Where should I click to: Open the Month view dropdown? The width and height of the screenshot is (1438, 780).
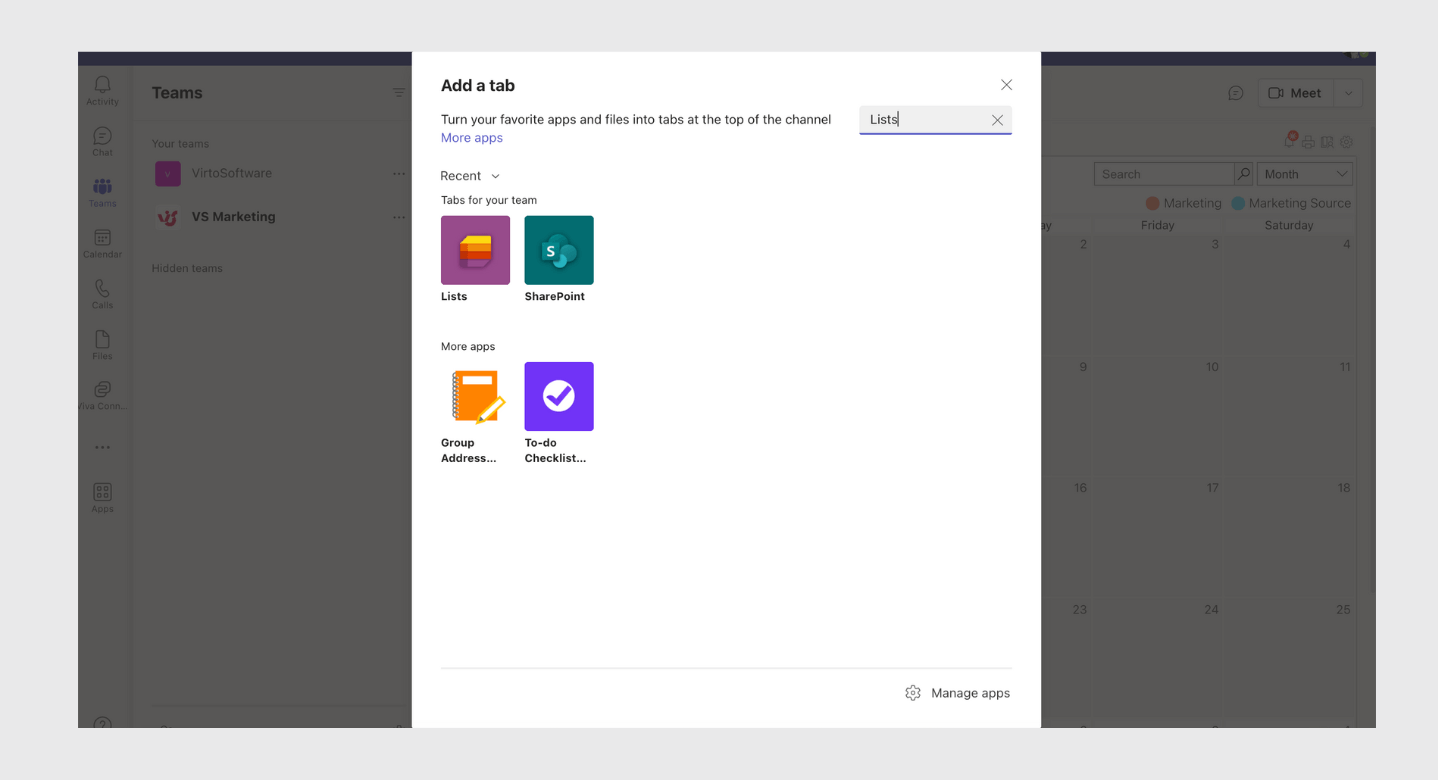click(x=1304, y=173)
